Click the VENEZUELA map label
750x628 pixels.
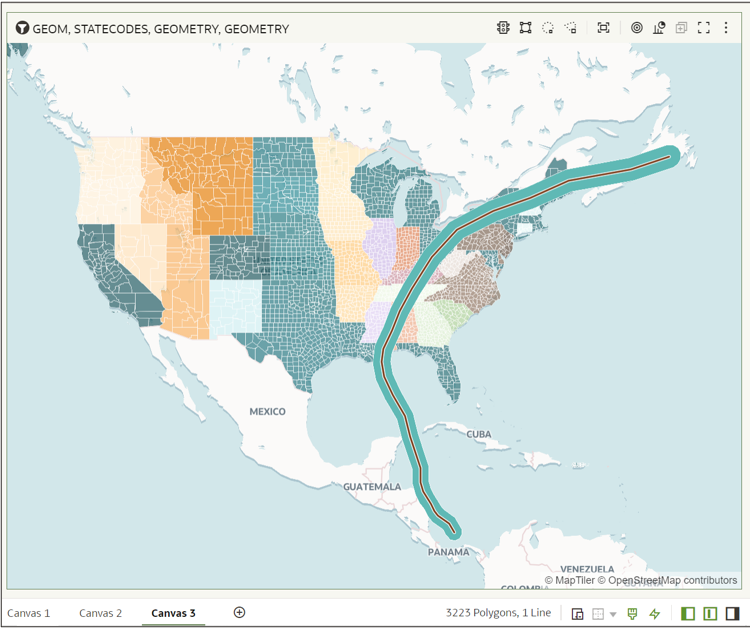587,569
